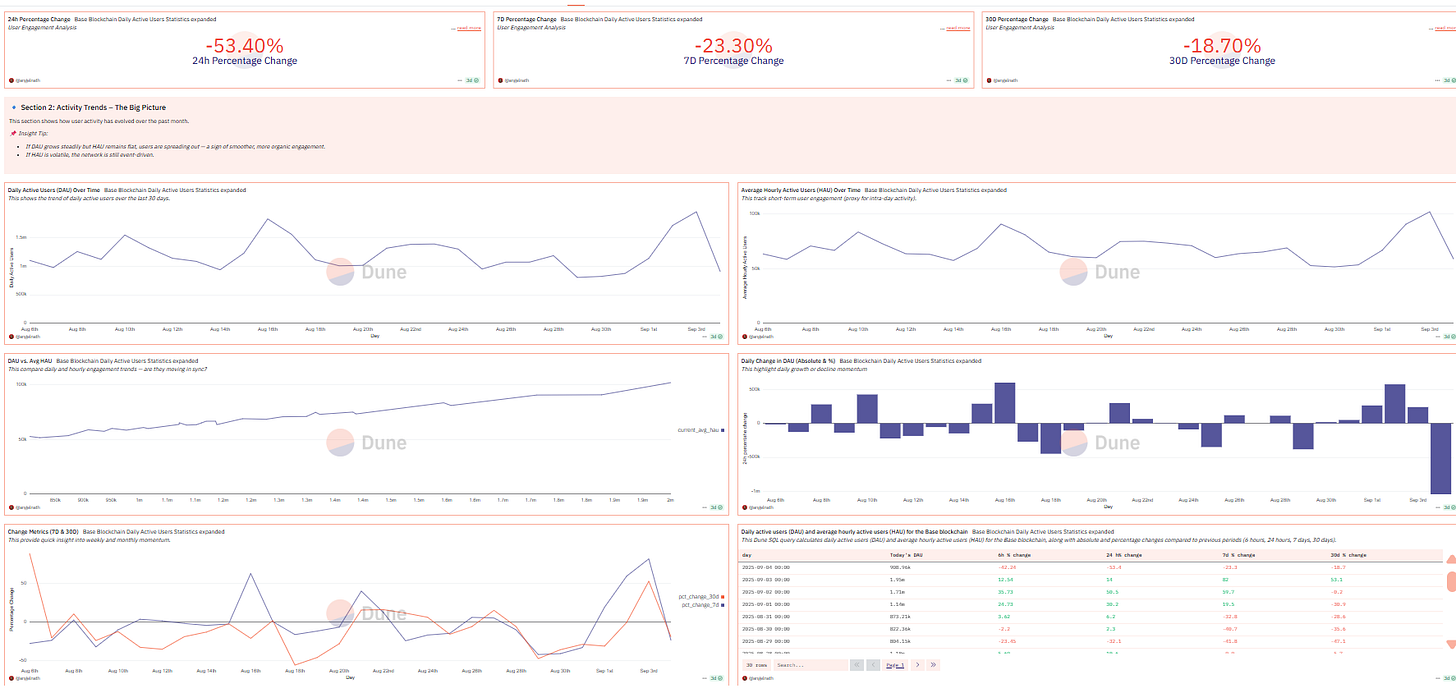
Task: Go to previous table page arrow
Action: 873,665
